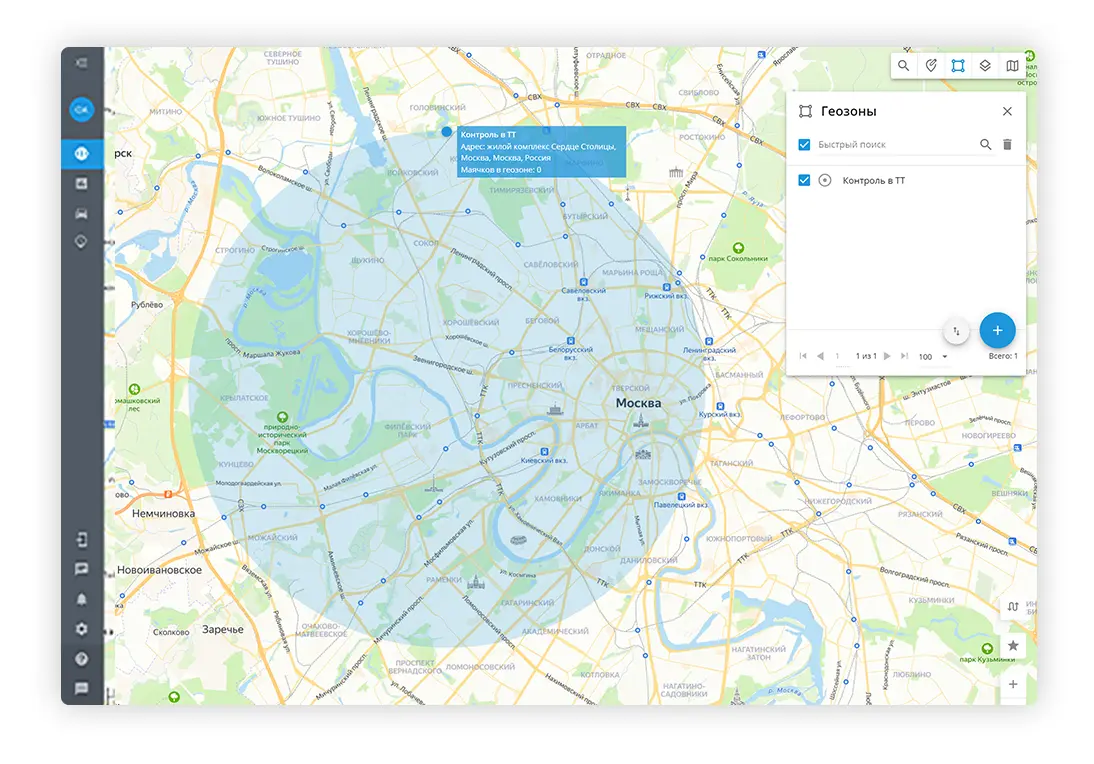Click the geozones polygon toolbar icon

tap(957, 66)
